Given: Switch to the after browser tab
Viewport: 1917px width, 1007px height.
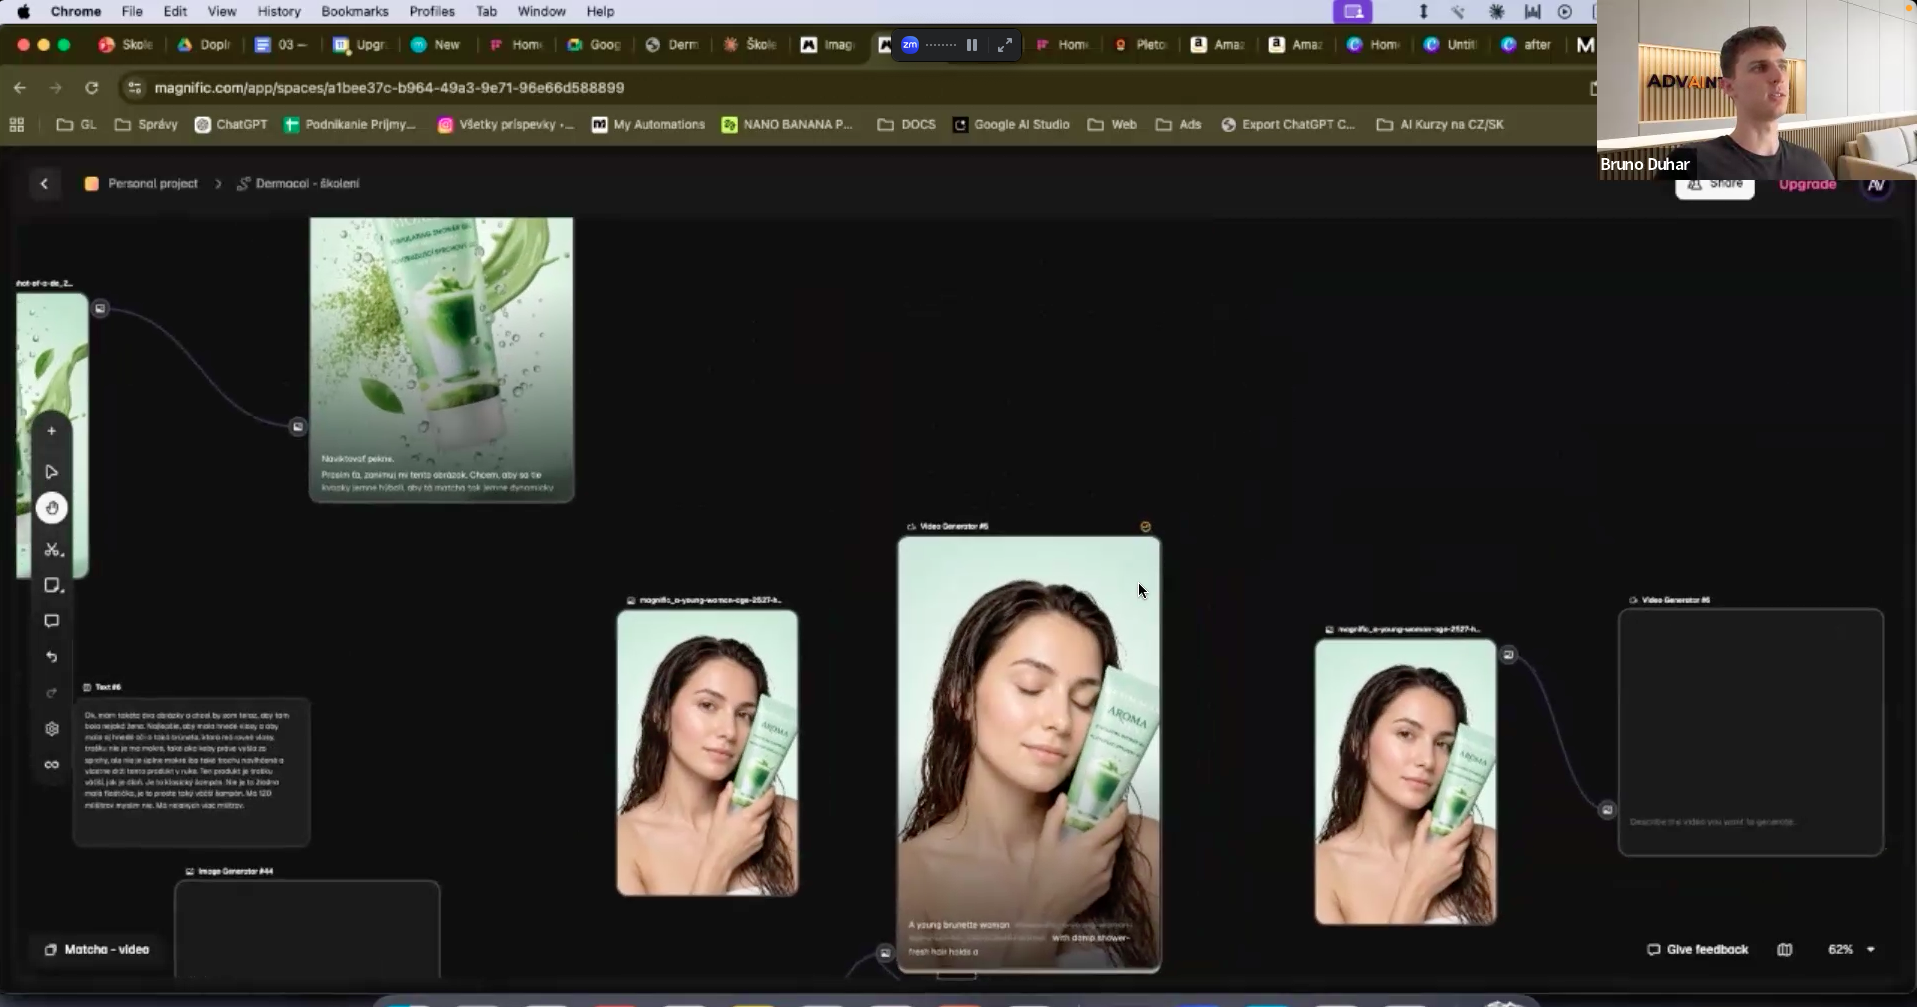Looking at the screenshot, I should 1528,45.
